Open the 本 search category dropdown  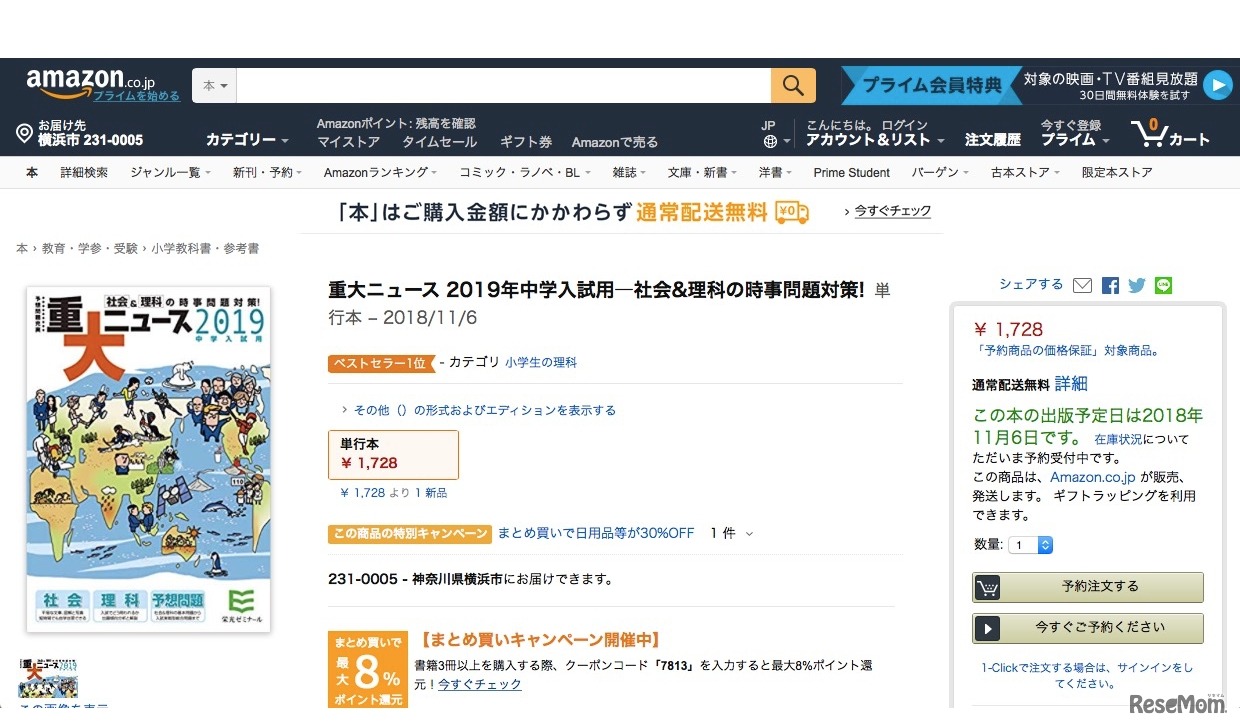(215, 86)
